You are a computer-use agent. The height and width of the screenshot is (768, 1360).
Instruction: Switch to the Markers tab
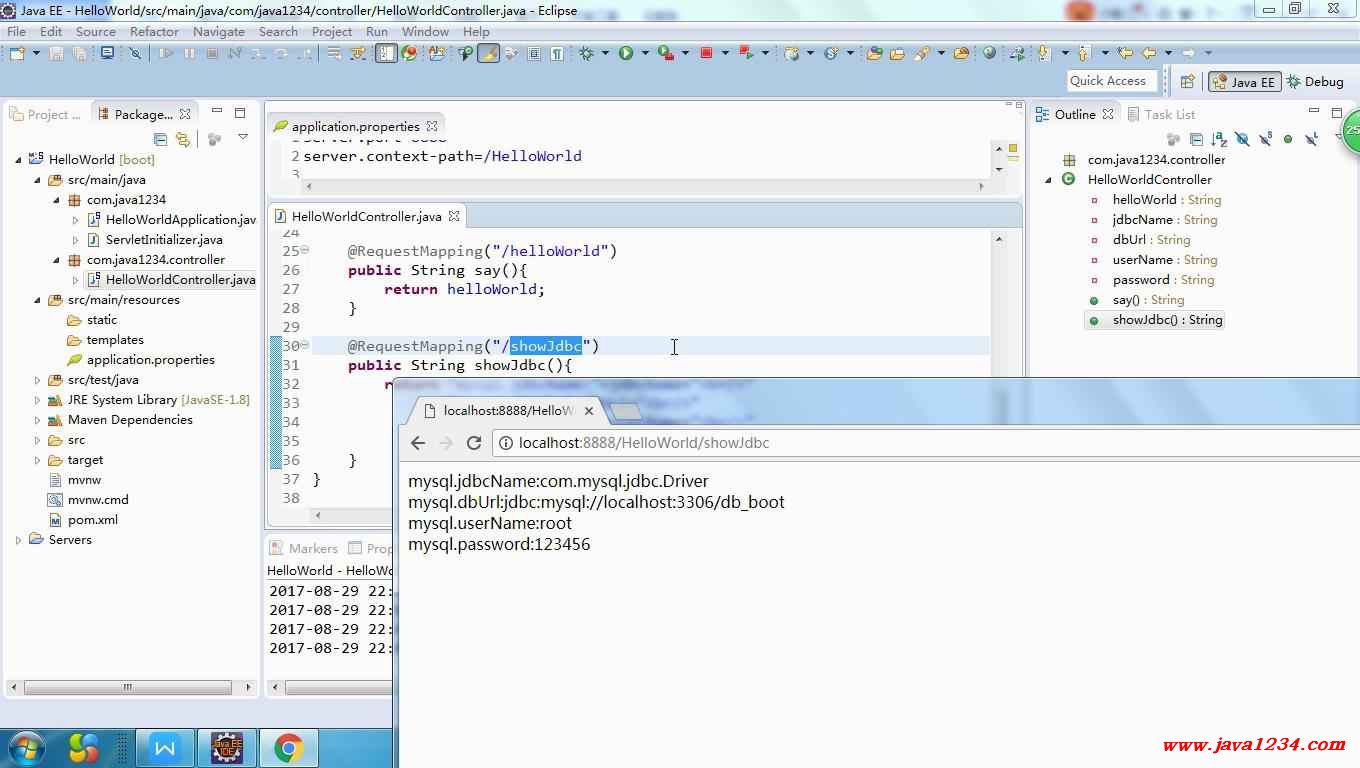click(x=304, y=548)
